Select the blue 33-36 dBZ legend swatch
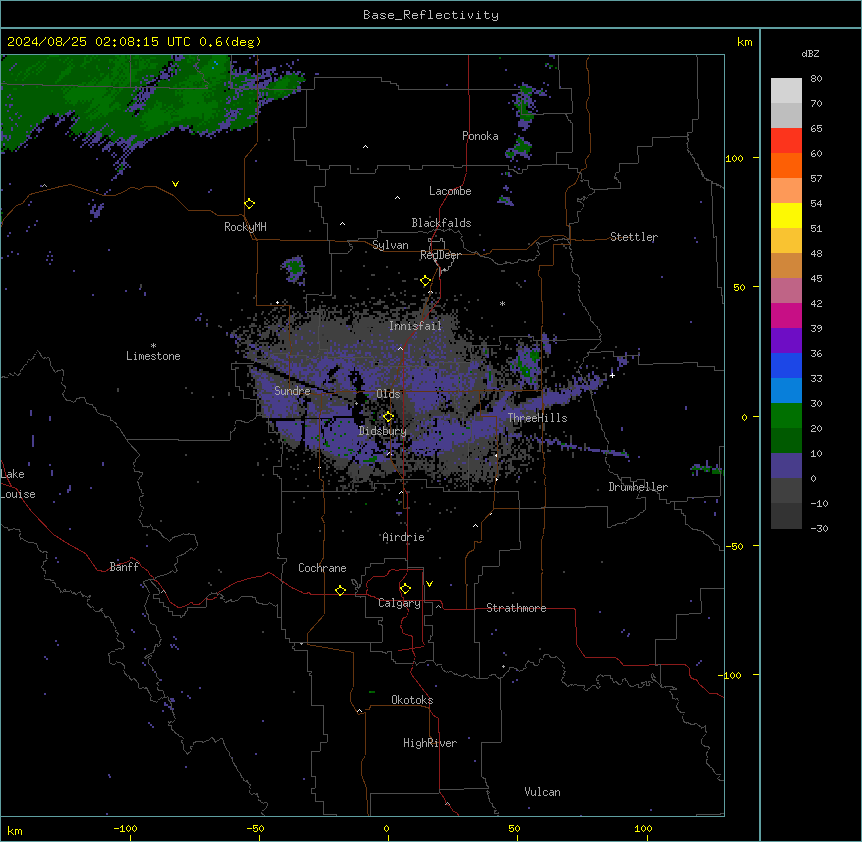Image resolution: width=862 pixels, height=842 pixels. click(786, 365)
